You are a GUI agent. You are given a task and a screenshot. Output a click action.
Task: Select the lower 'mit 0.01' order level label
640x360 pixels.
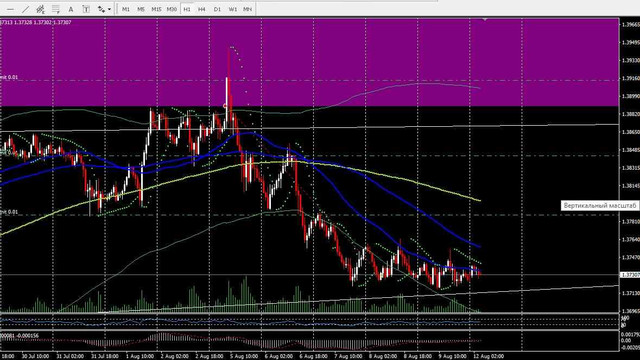9,212
